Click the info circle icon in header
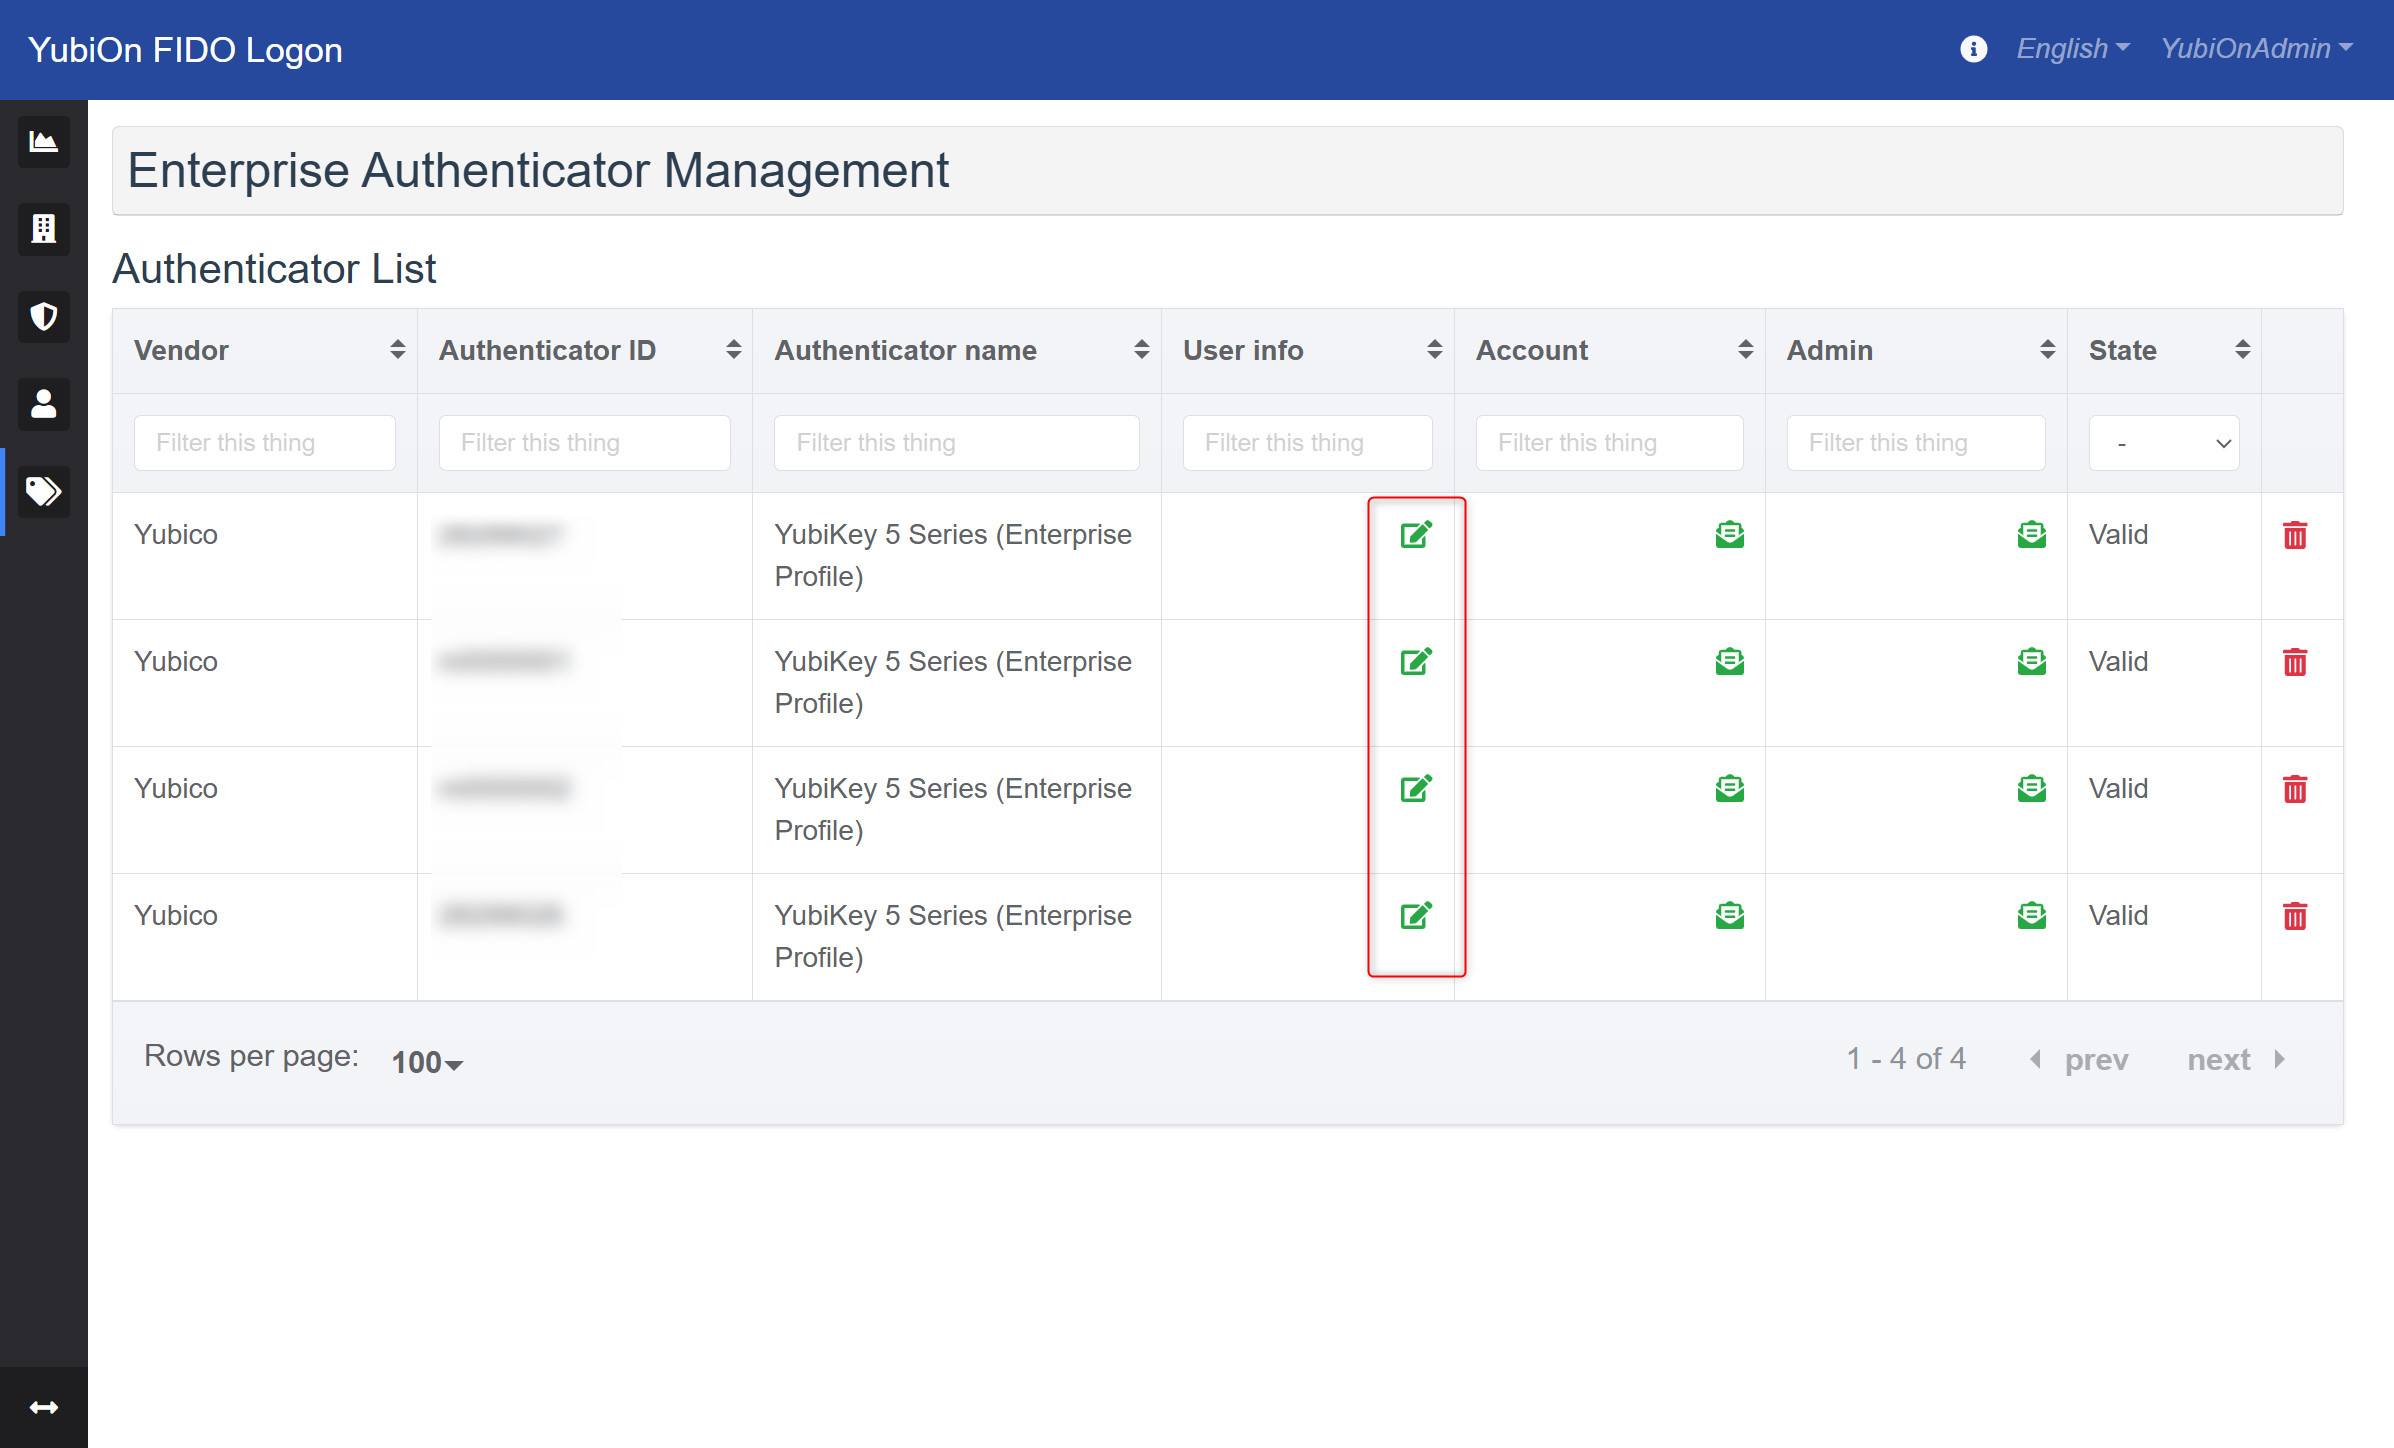The width and height of the screenshot is (2394, 1448). 1973,49
